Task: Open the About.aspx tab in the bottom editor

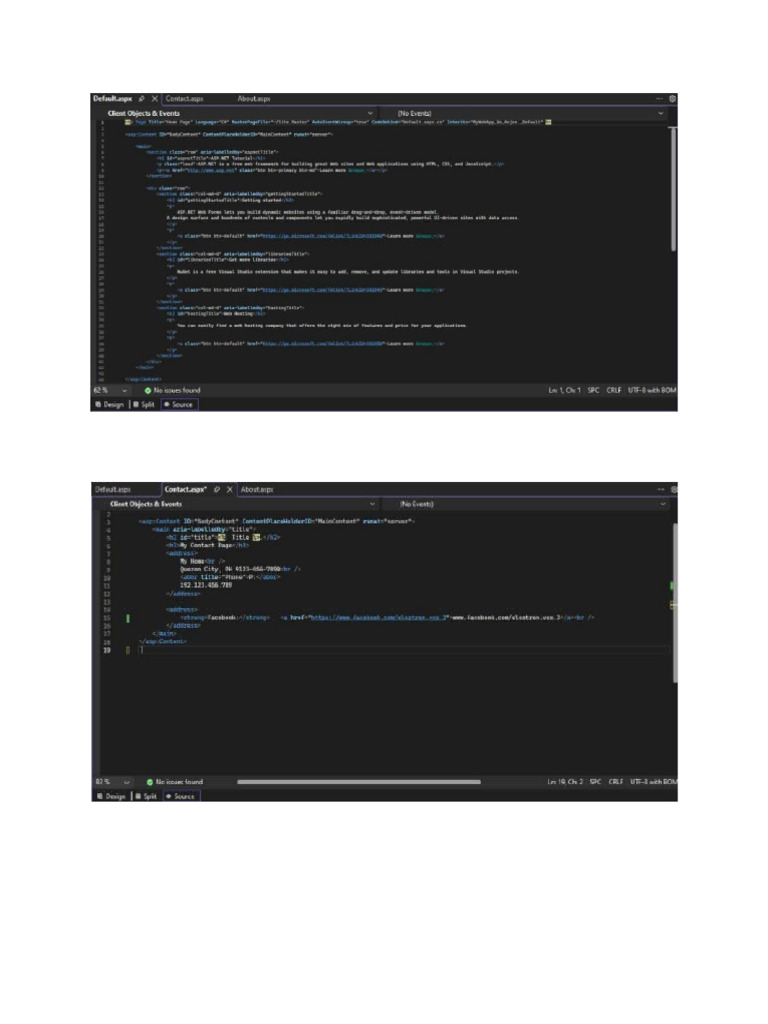Action: click(257, 489)
